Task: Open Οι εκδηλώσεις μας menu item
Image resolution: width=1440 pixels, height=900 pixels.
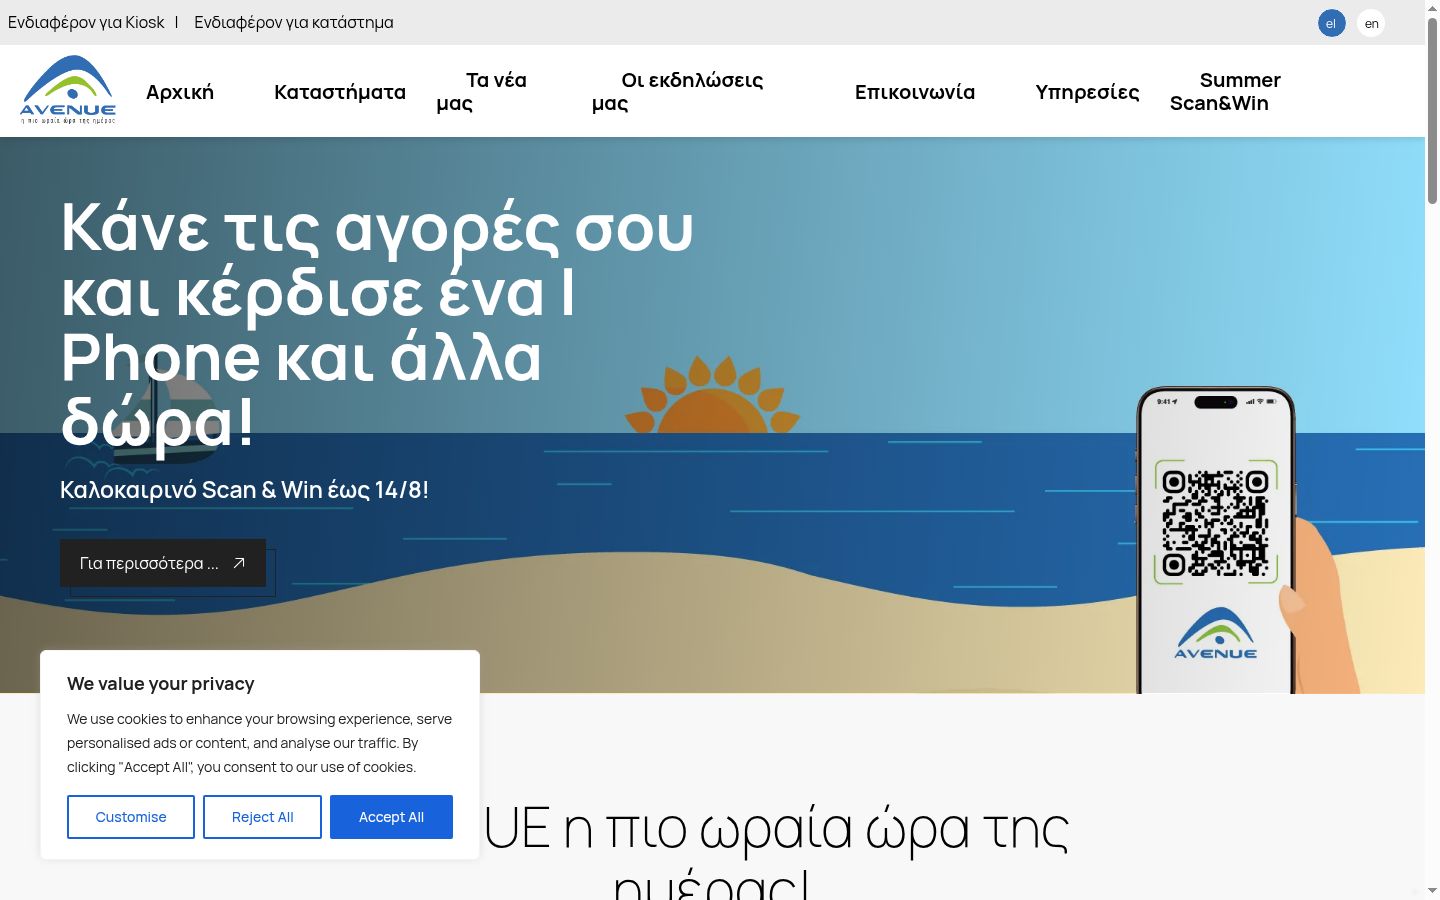Action: click(x=678, y=91)
